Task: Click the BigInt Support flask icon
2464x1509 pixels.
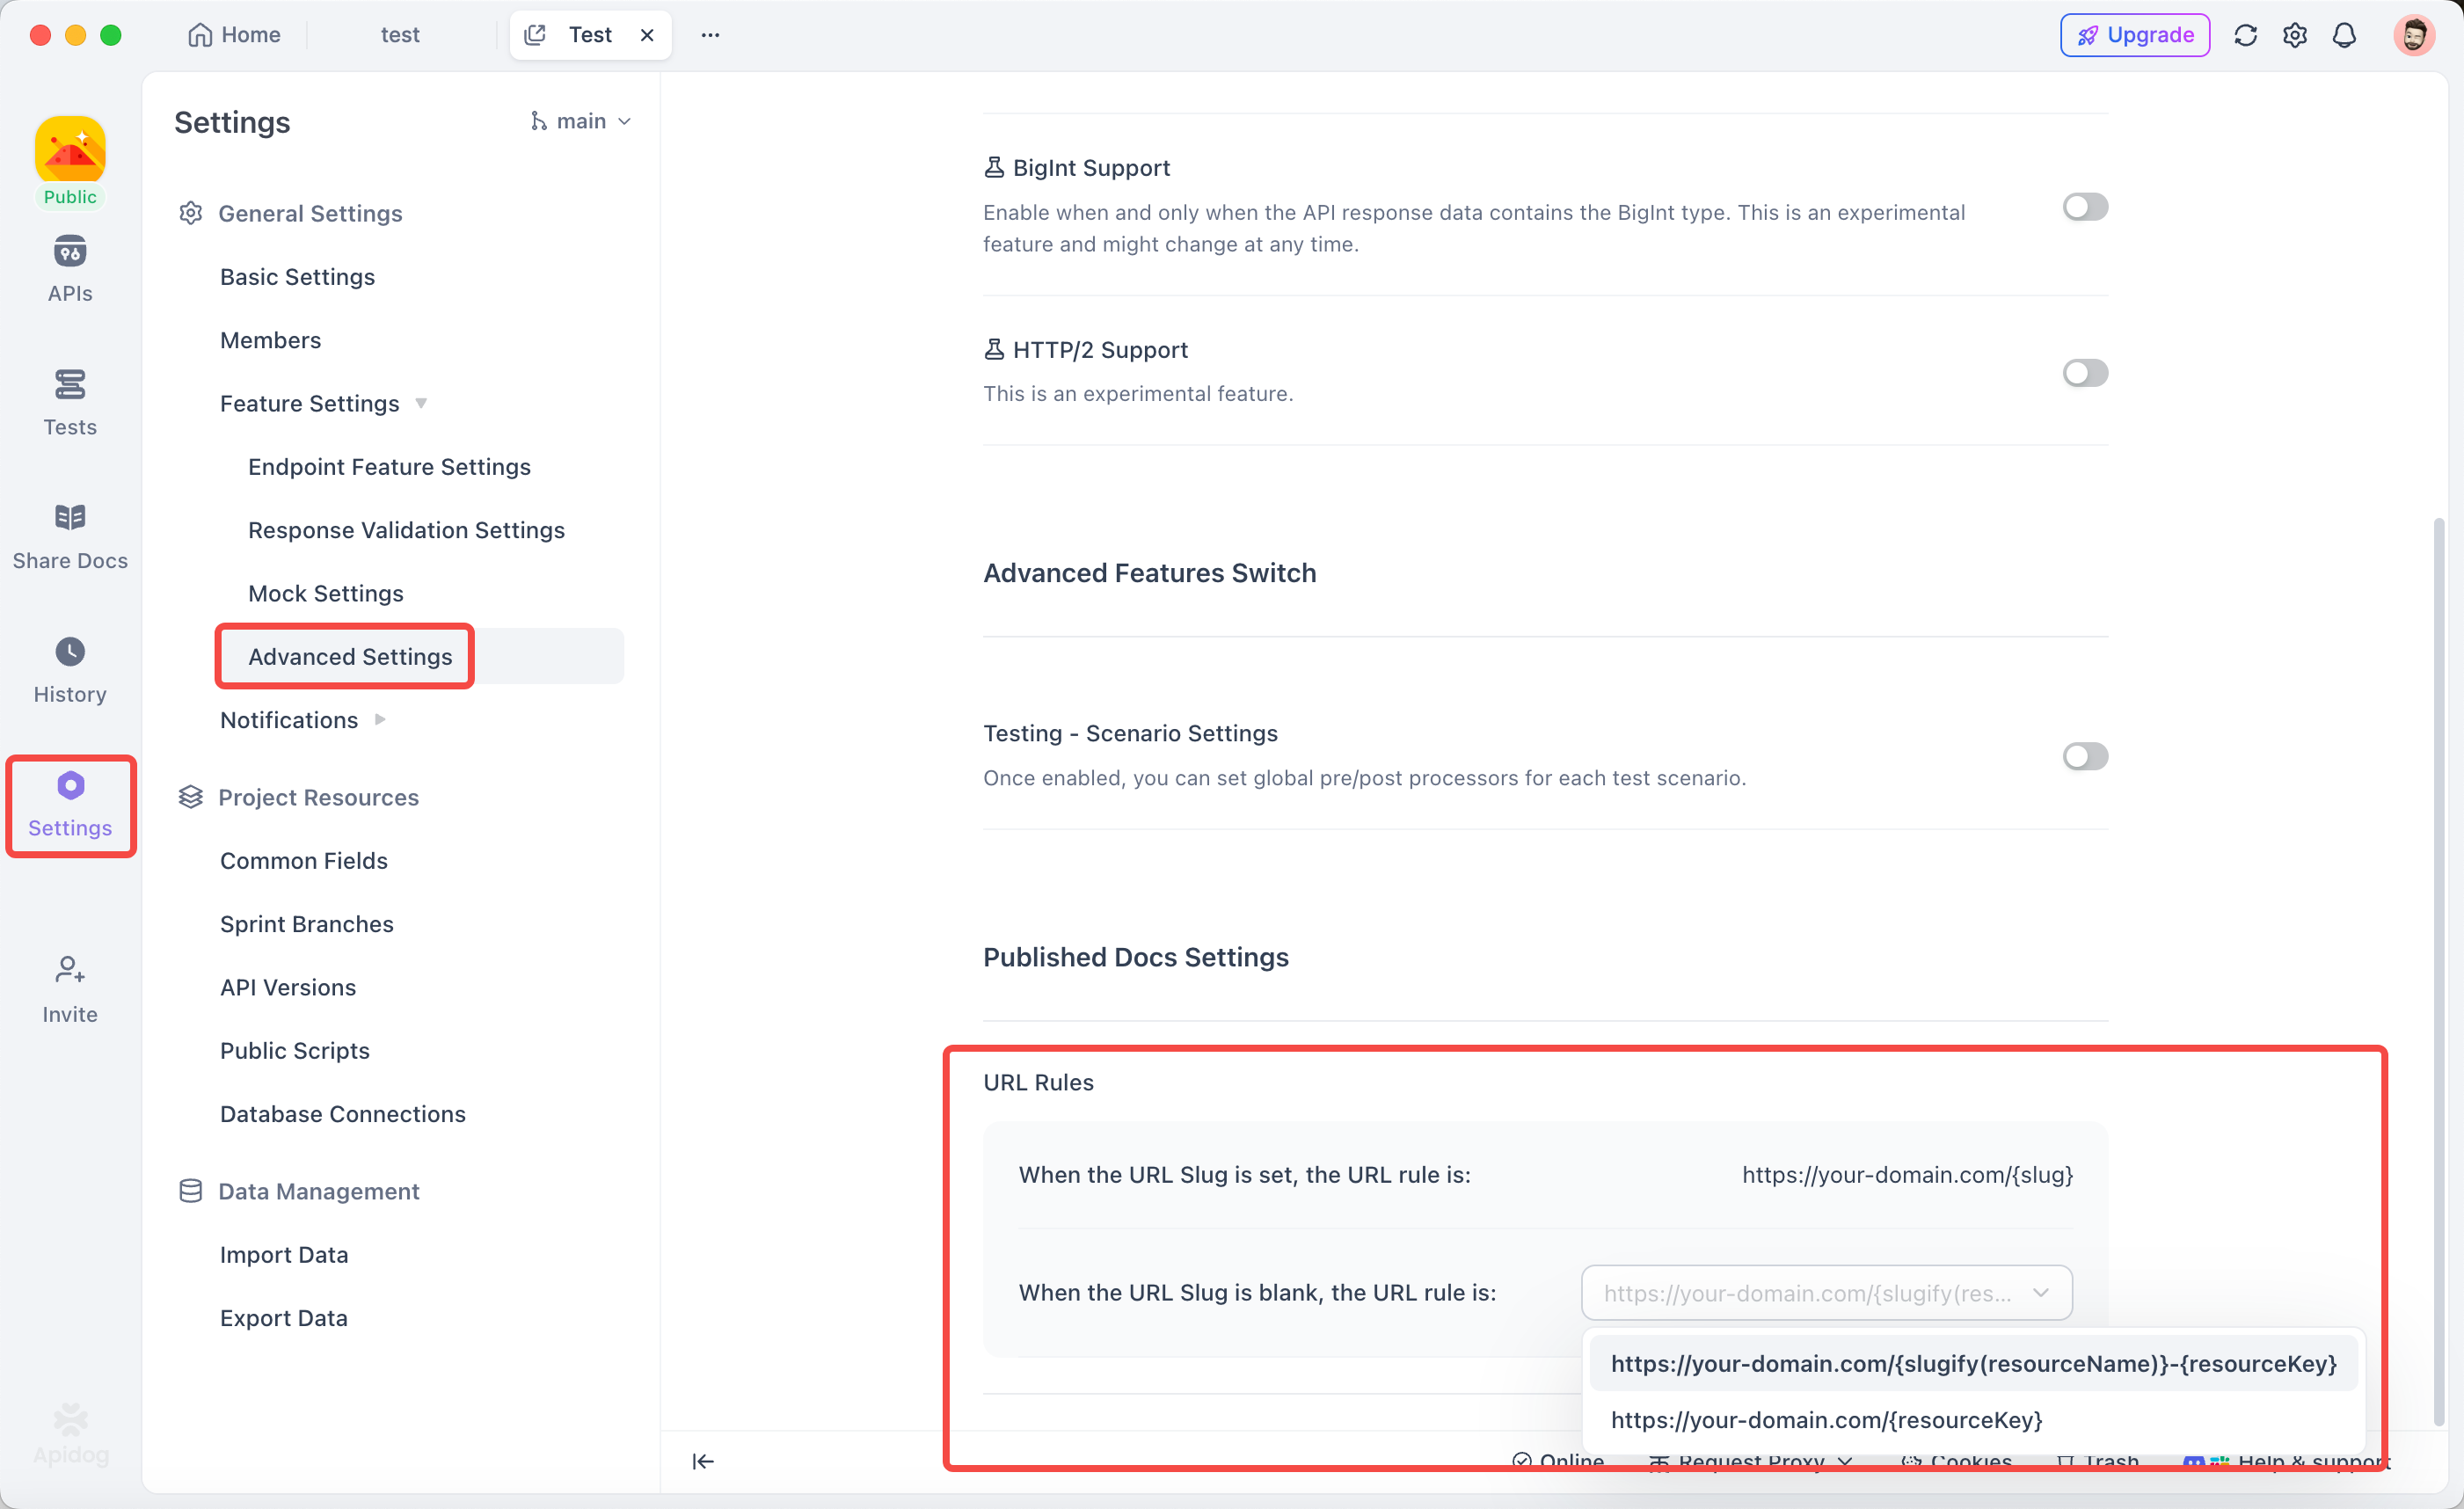Action: tap(994, 167)
